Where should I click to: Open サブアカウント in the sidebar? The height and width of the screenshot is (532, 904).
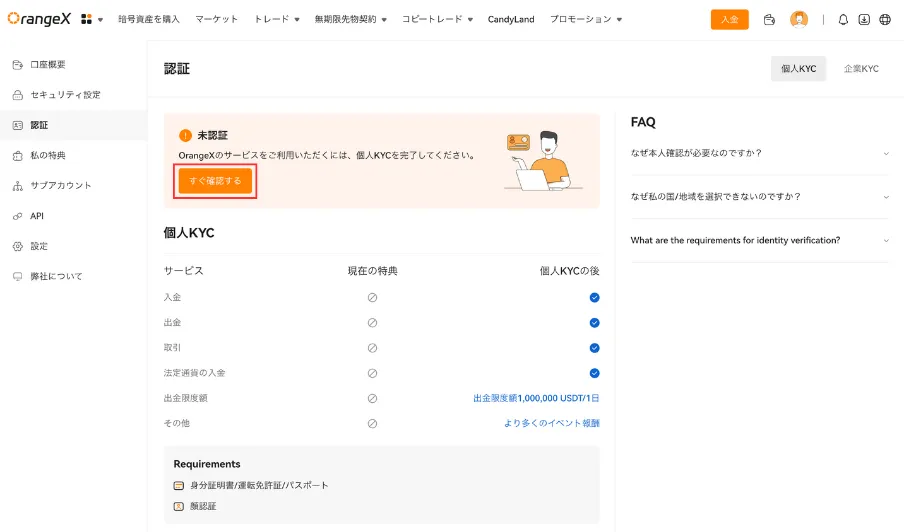pos(73,186)
